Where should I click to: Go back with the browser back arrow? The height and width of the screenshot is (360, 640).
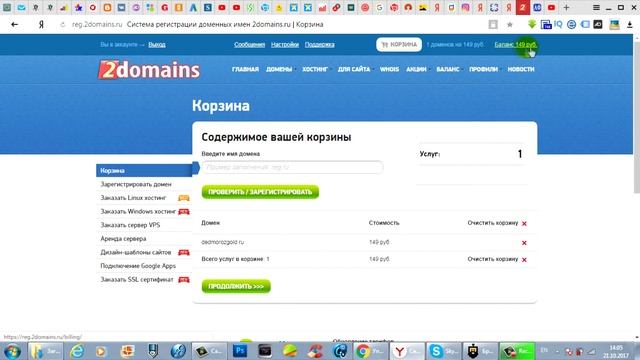coord(15,24)
